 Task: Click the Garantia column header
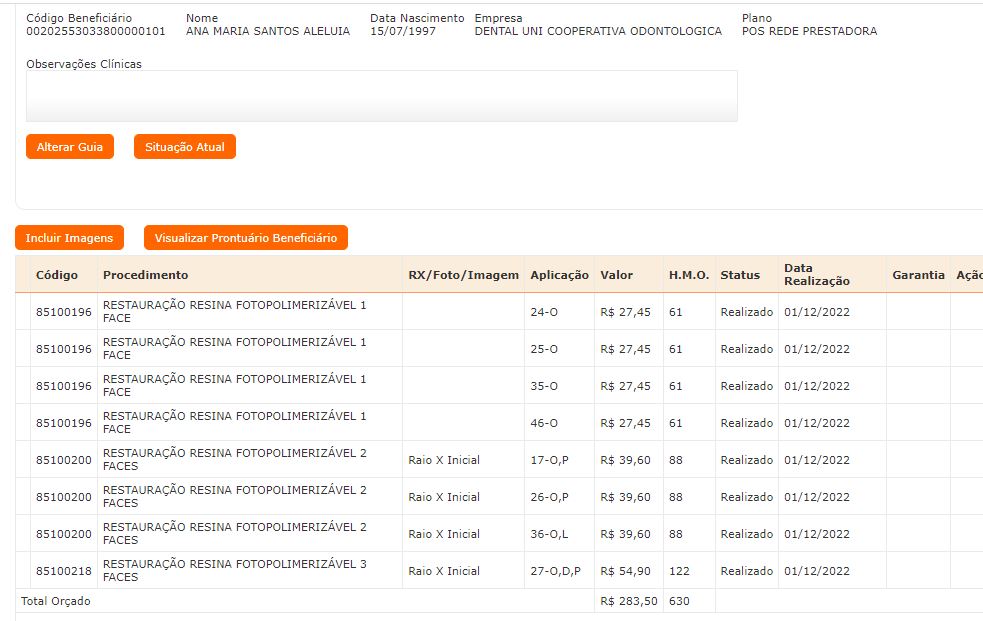point(918,275)
